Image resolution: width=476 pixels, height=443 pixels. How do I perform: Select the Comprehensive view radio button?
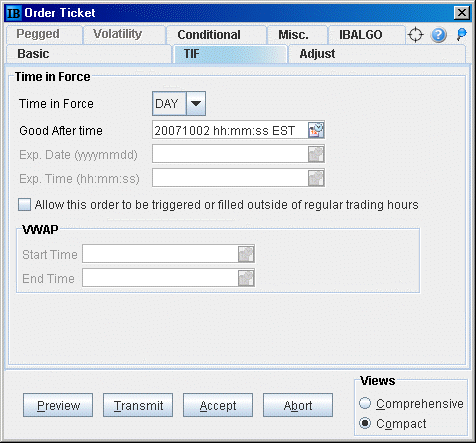(x=365, y=403)
